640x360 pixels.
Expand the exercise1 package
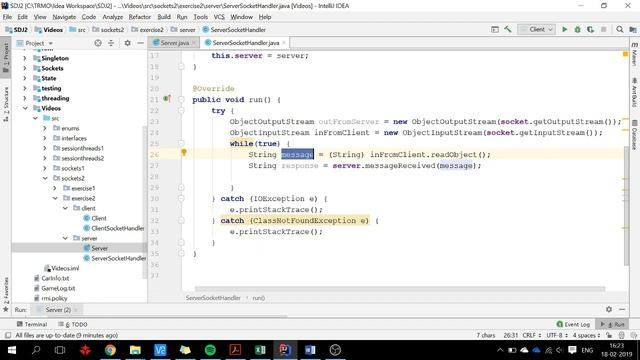tap(55, 188)
